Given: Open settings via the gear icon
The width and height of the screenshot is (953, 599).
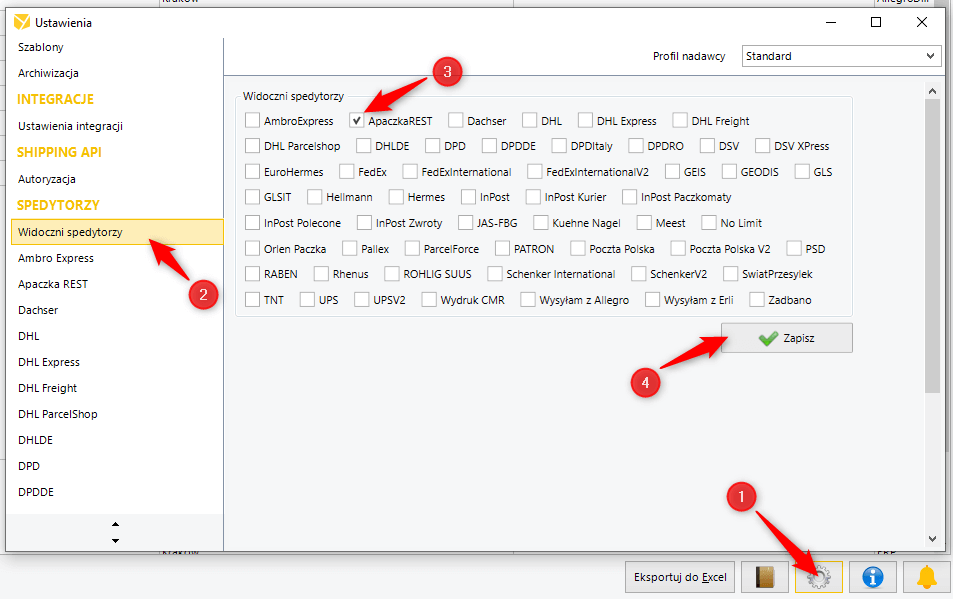Looking at the screenshot, I should 819,576.
